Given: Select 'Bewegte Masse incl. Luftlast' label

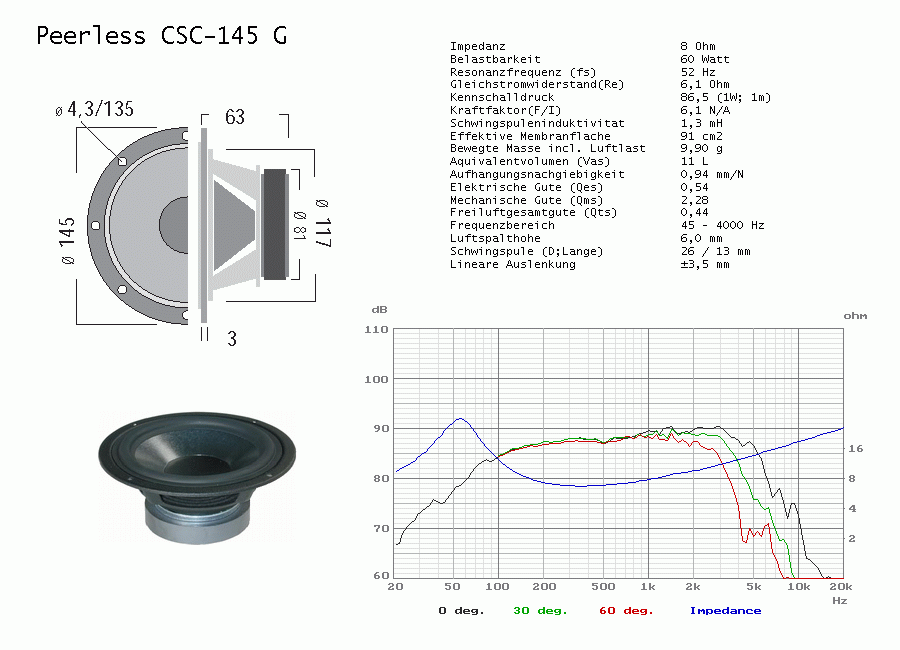Looking at the screenshot, I should tap(548, 148).
